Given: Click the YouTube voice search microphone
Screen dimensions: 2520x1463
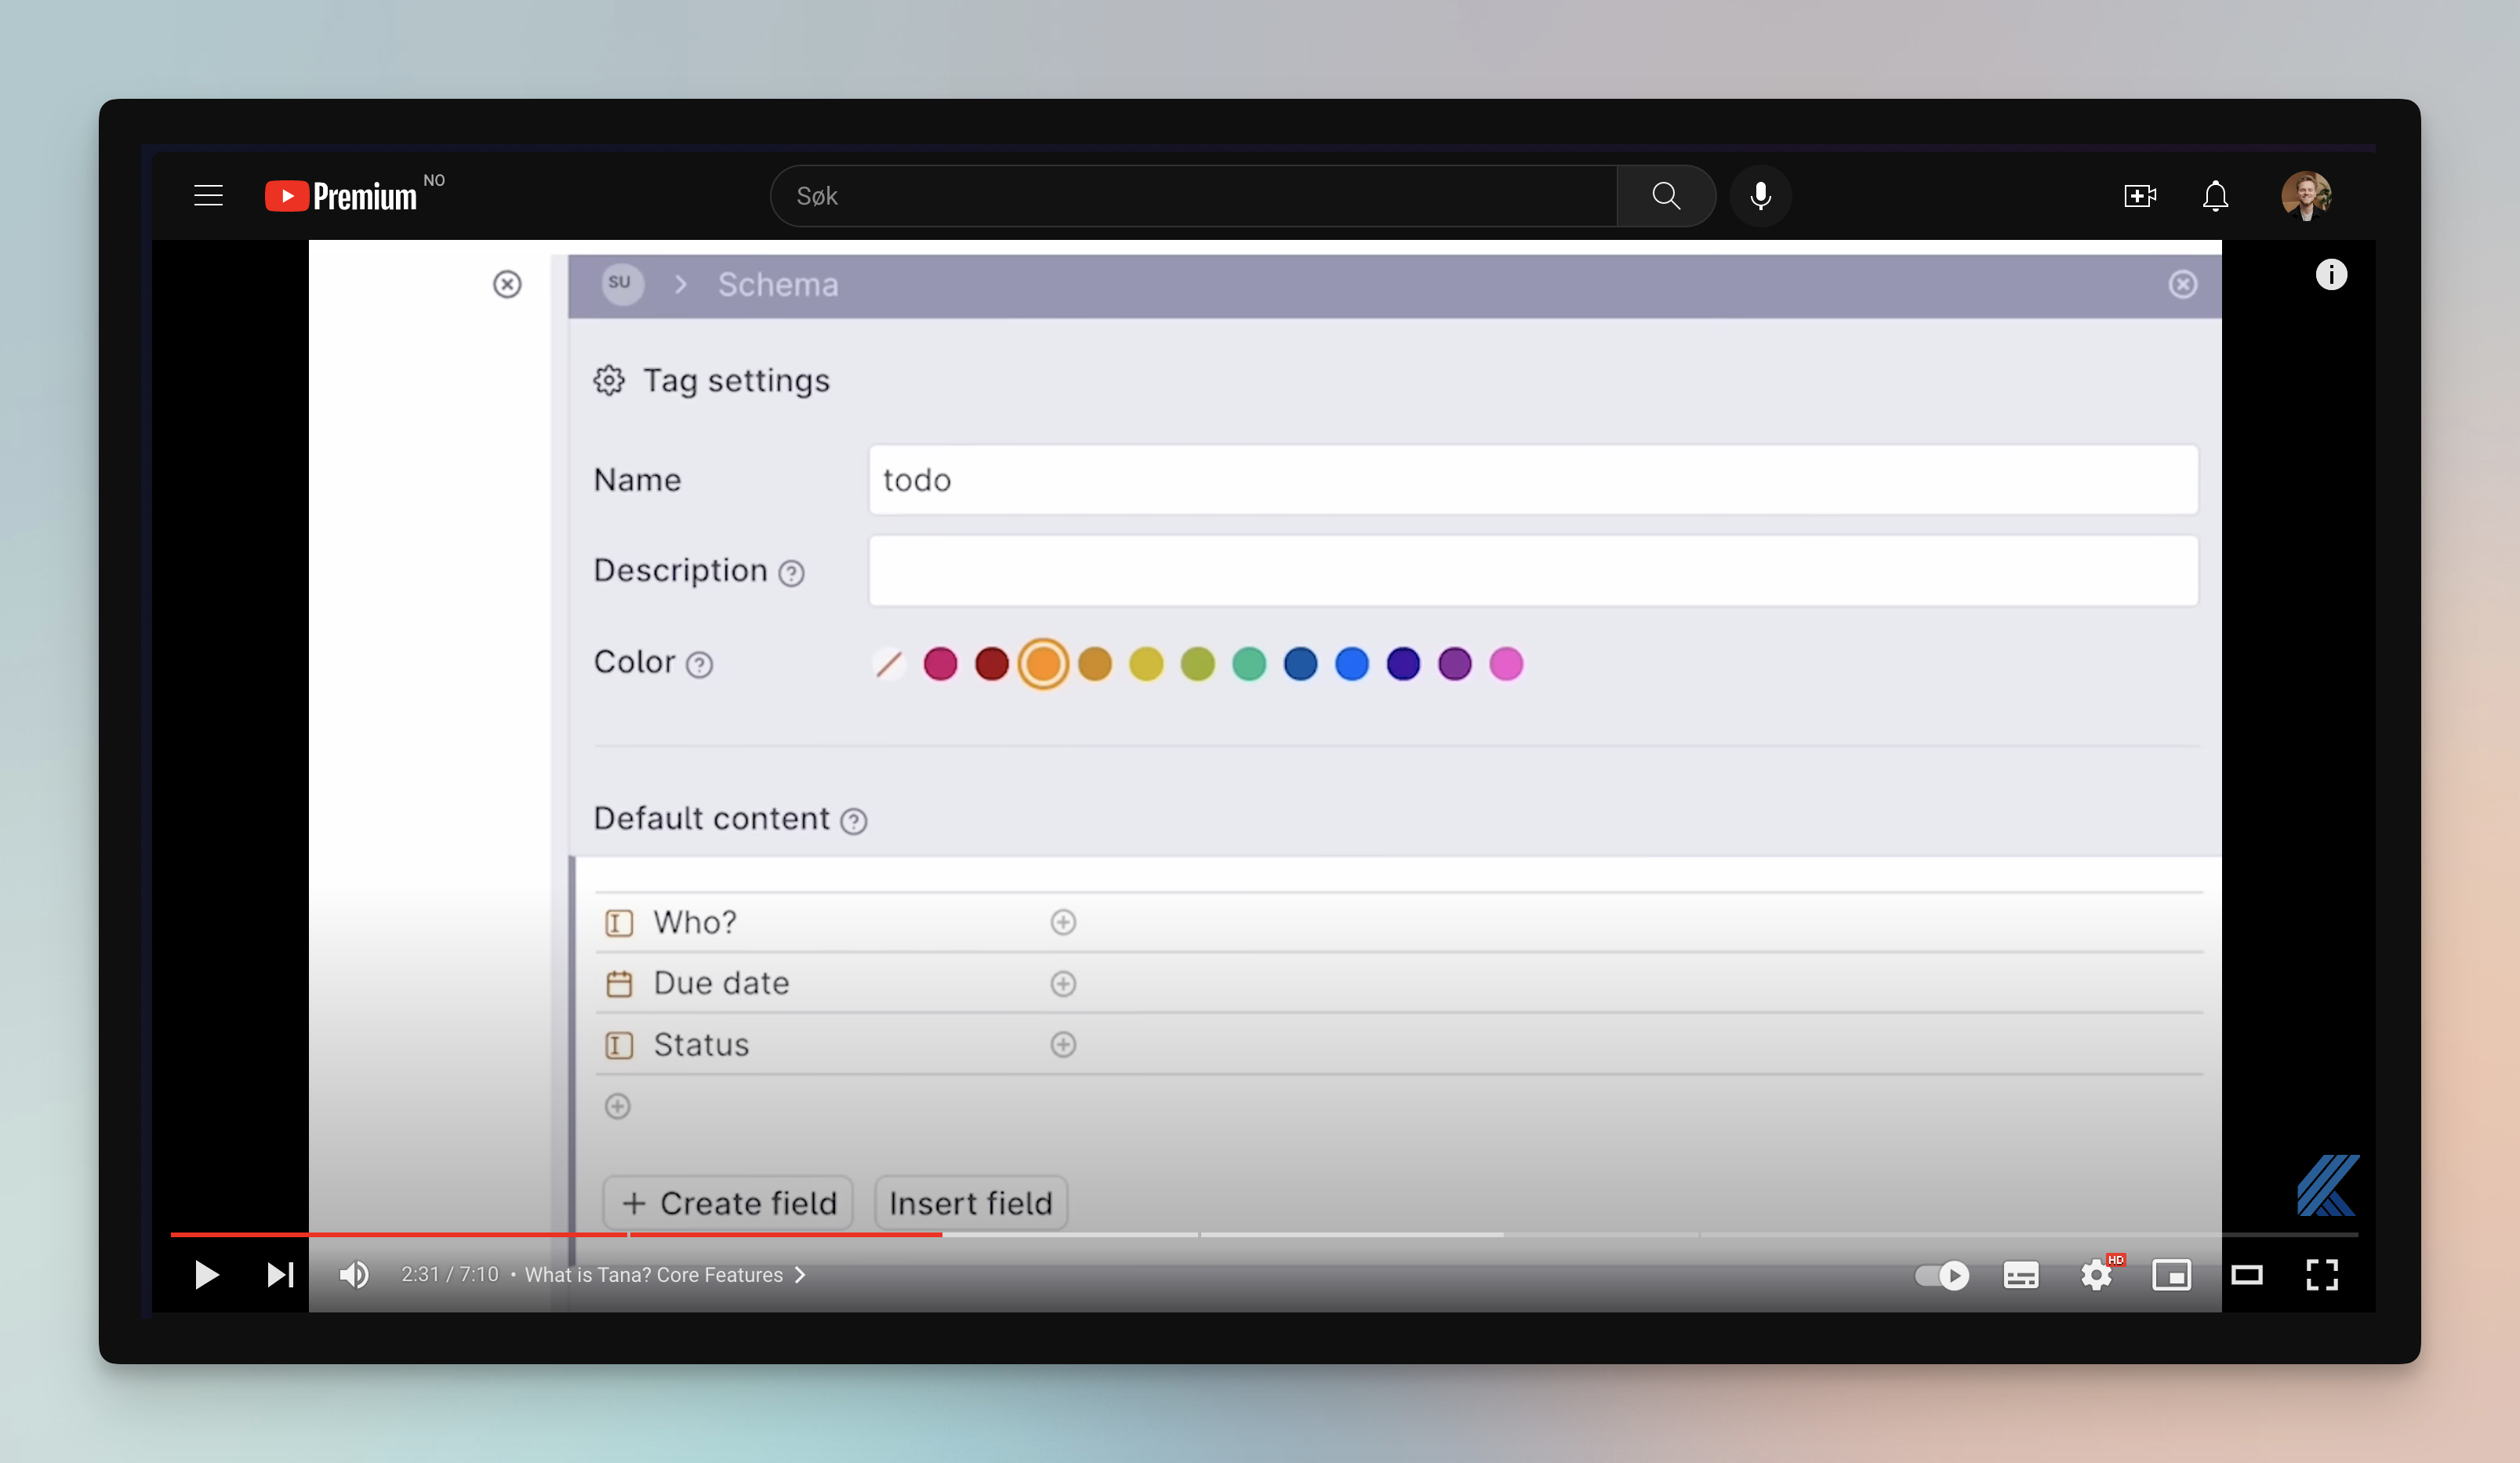Looking at the screenshot, I should [x=1760, y=196].
